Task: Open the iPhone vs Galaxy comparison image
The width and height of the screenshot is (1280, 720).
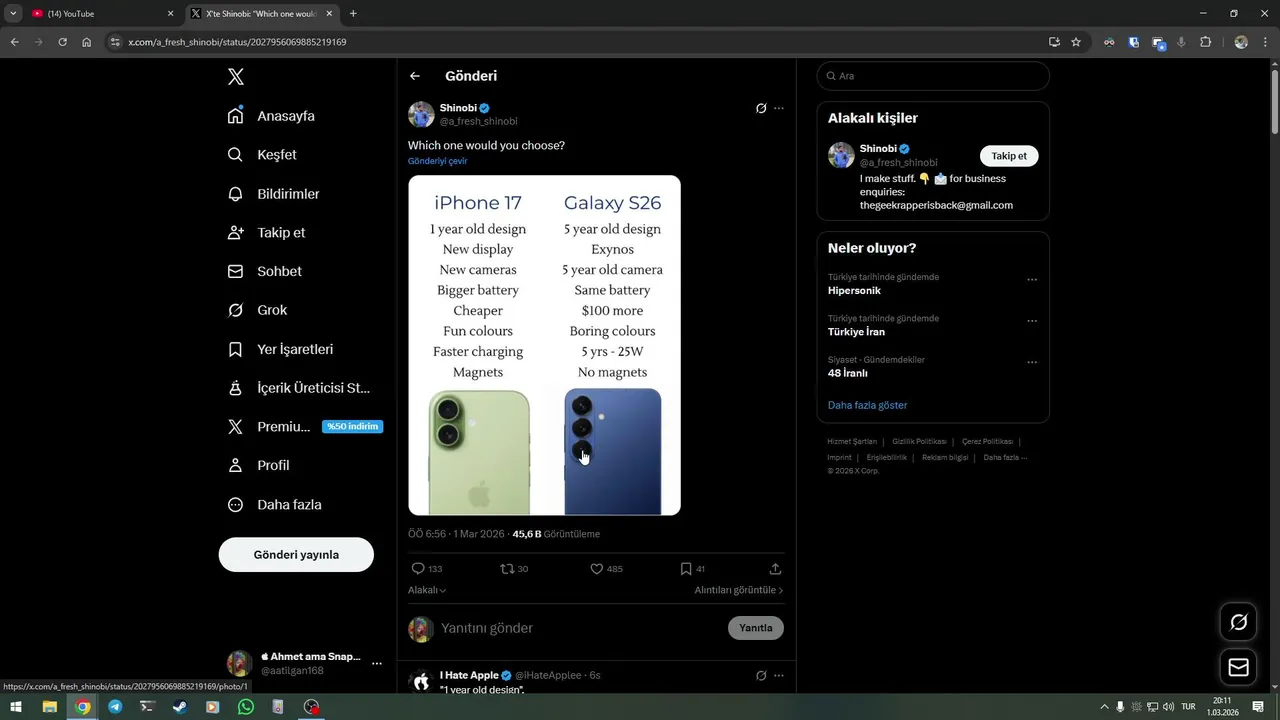Action: click(544, 345)
